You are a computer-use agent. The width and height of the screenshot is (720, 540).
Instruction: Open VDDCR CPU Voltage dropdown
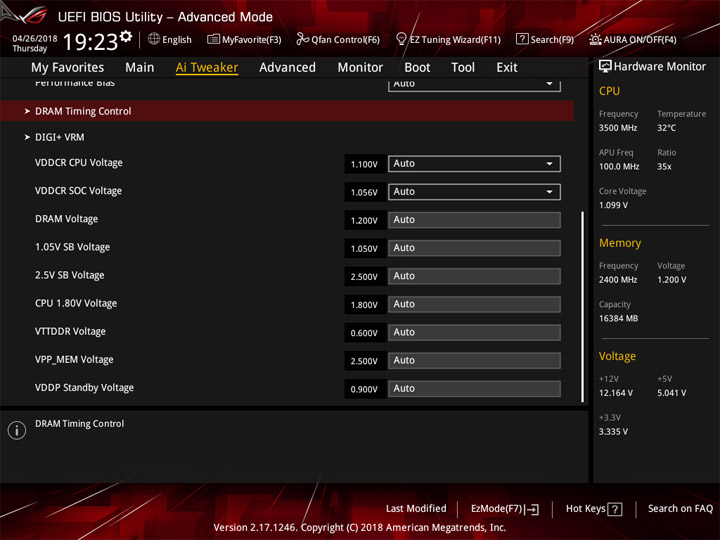point(474,164)
